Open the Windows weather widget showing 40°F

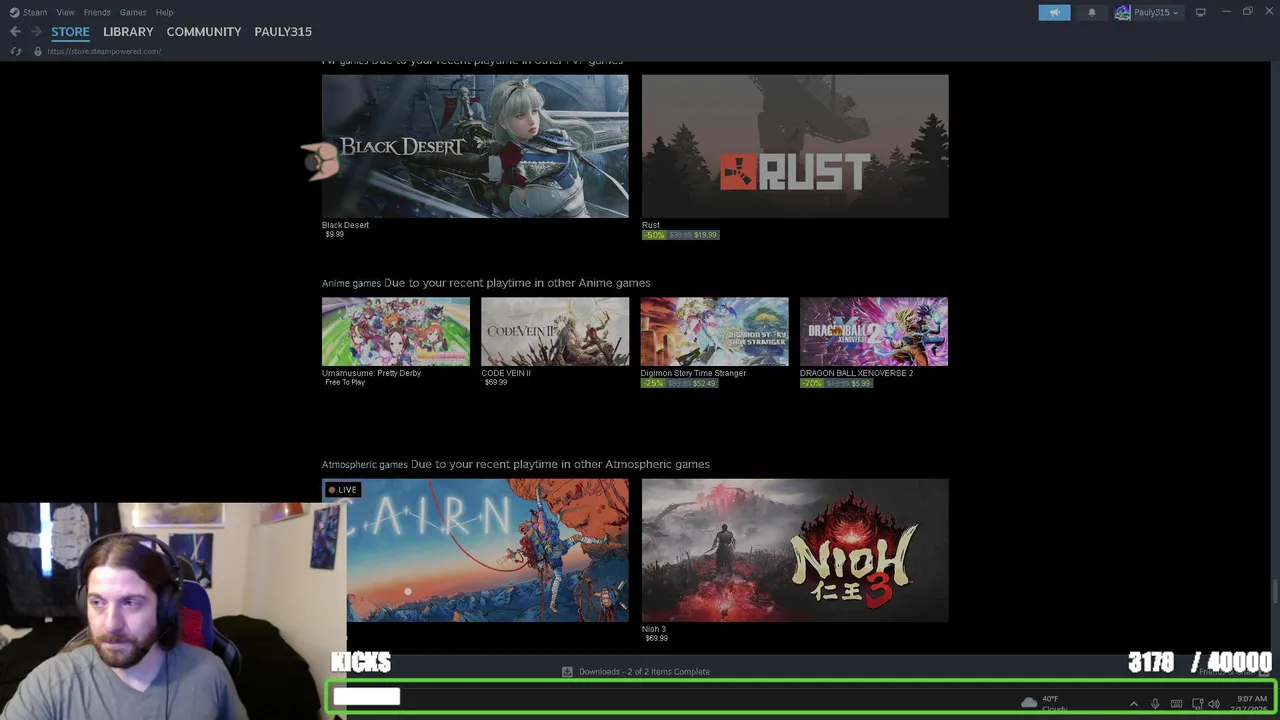pyautogui.click(x=1042, y=704)
